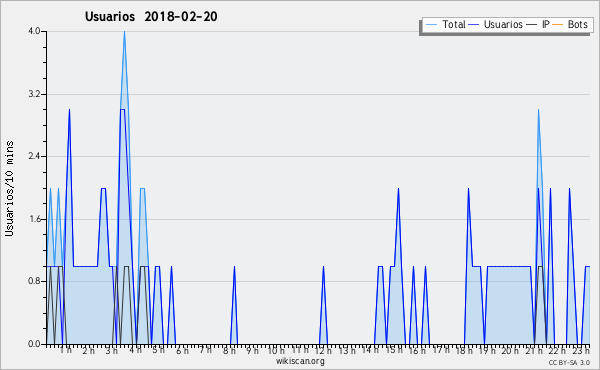Click the CC BY-SA 3.0 license text
600x370 pixels.
(569, 362)
